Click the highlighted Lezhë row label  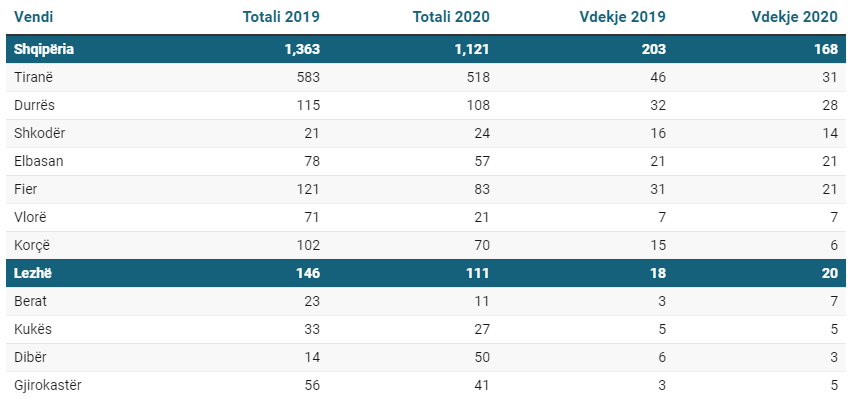[32, 273]
